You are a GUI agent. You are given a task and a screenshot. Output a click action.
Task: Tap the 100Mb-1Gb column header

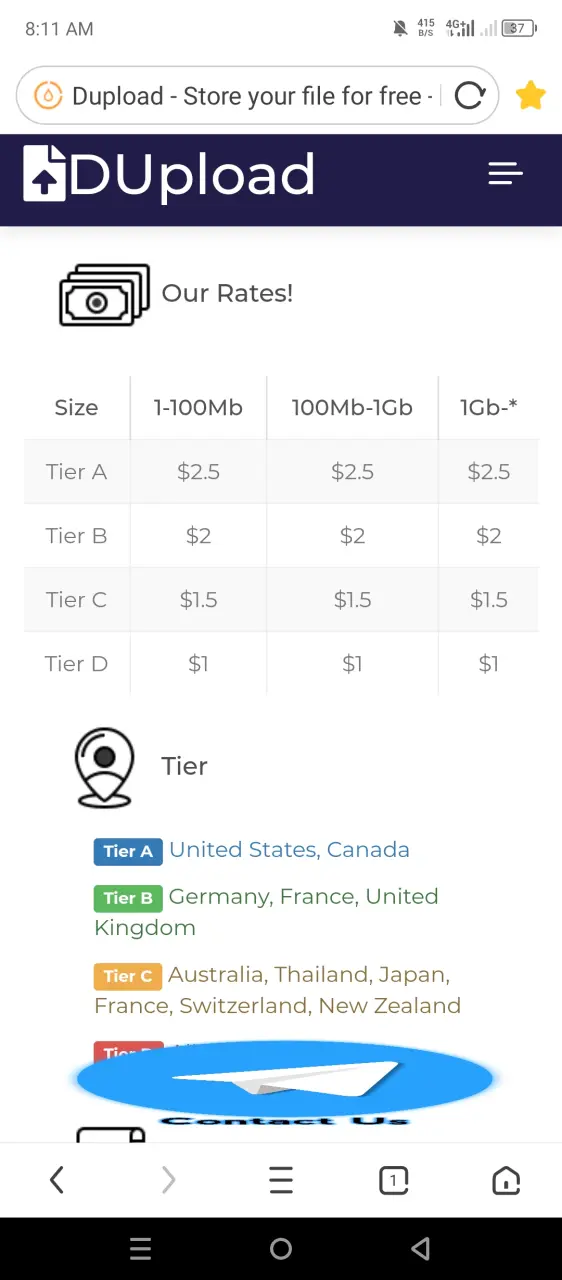[352, 407]
